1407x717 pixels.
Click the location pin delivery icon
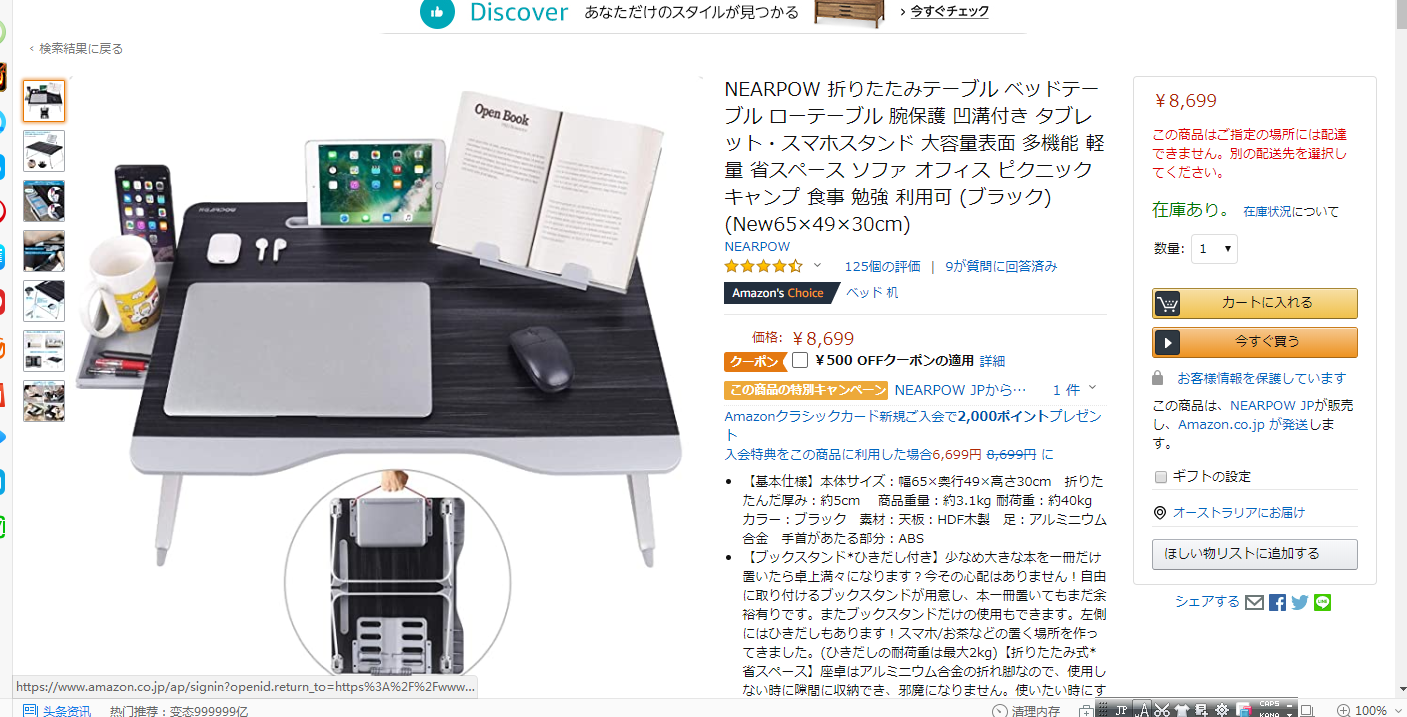tap(1160, 512)
